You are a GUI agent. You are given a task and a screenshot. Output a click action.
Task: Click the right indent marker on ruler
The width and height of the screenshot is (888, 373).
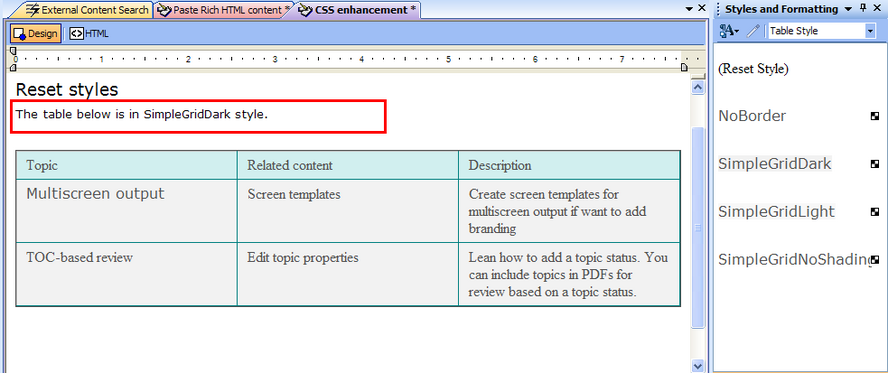(x=684, y=67)
